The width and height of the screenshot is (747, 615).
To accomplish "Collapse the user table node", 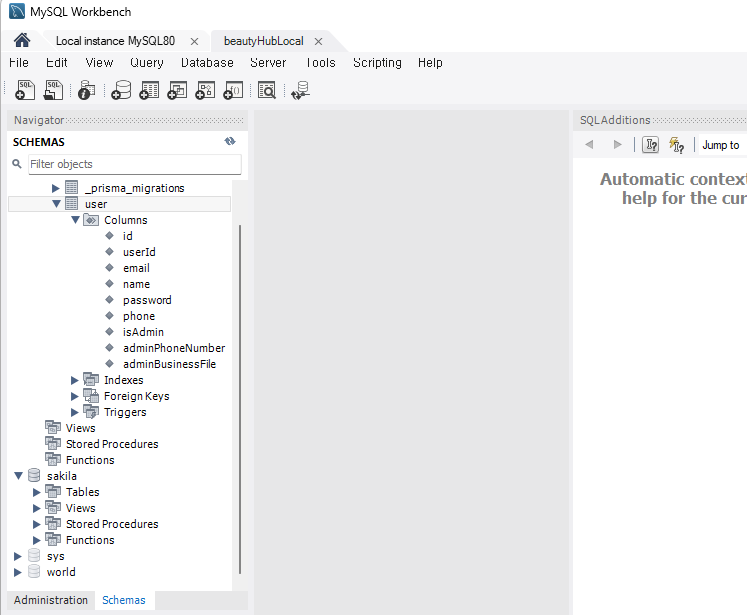I will coord(56,204).
